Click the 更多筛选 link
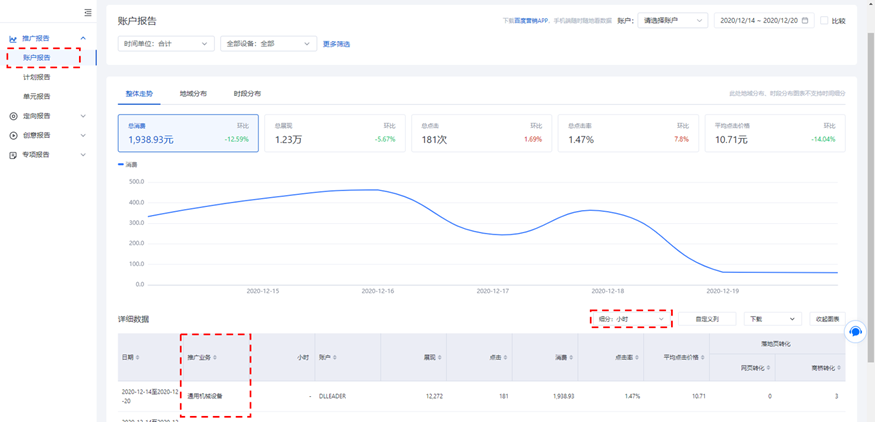 pyautogui.click(x=336, y=44)
